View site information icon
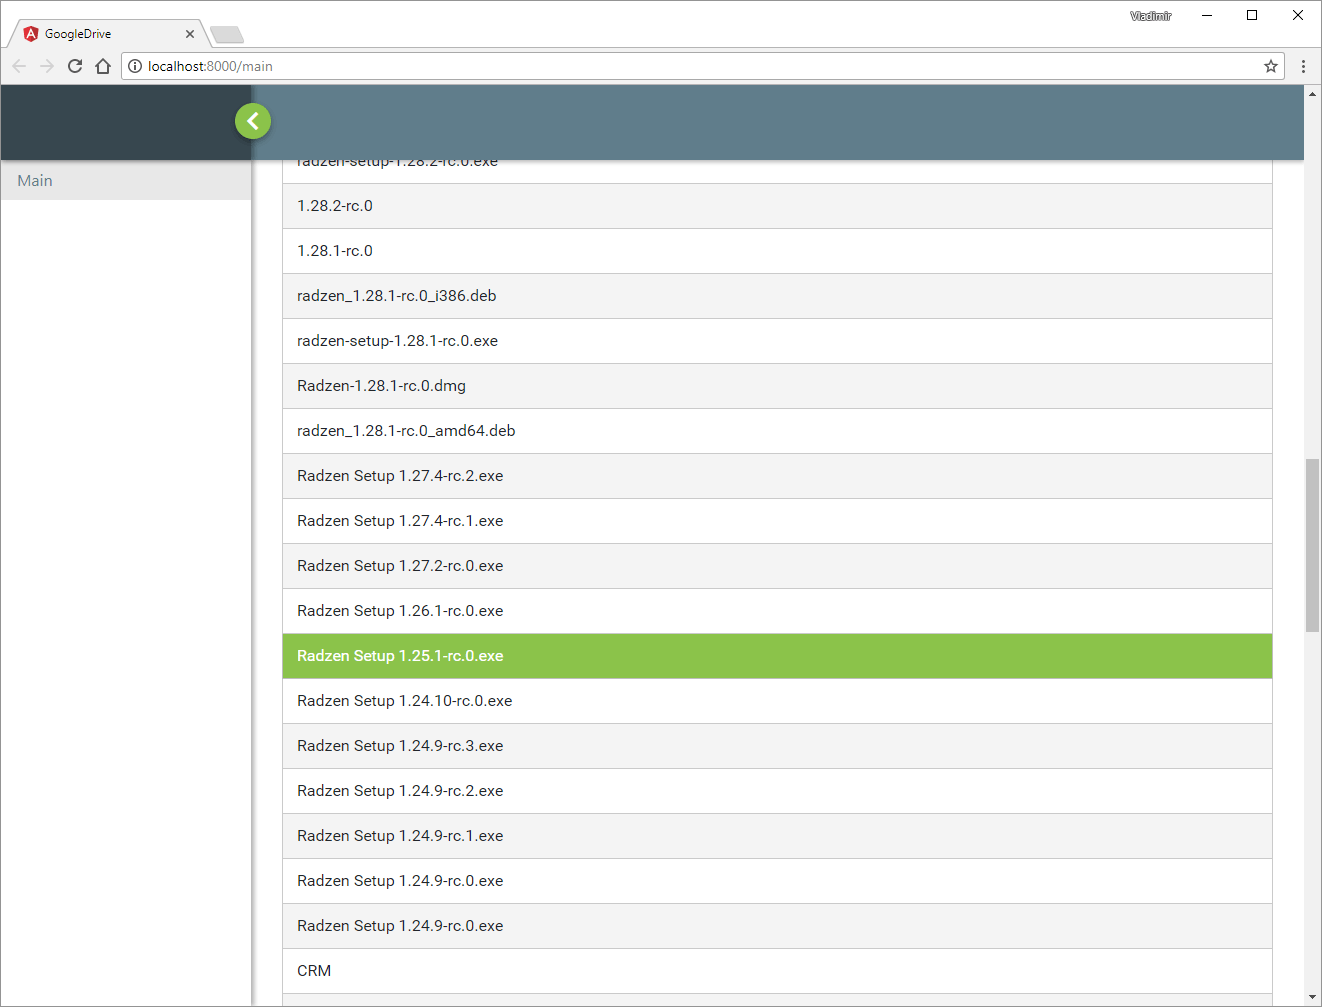The image size is (1322, 1007). 135,66
